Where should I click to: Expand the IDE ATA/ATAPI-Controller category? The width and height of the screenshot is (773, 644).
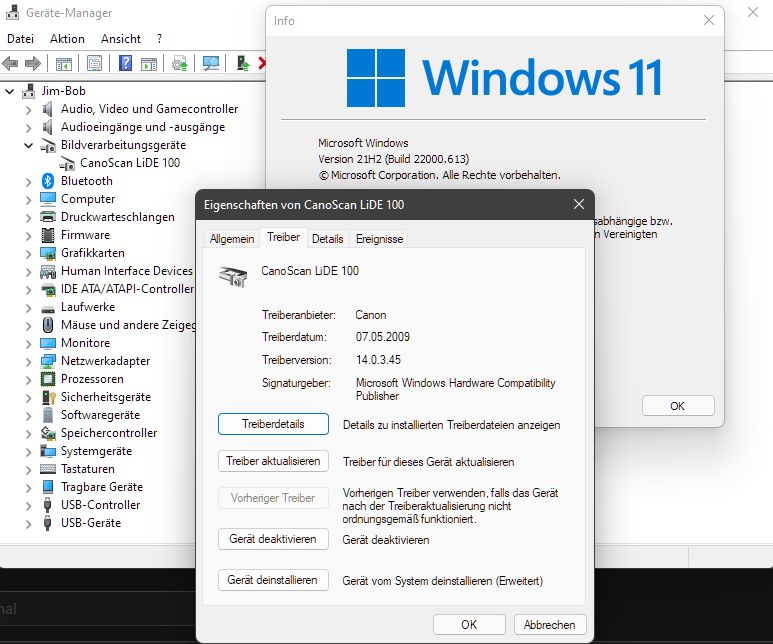[x=29, y=289]
